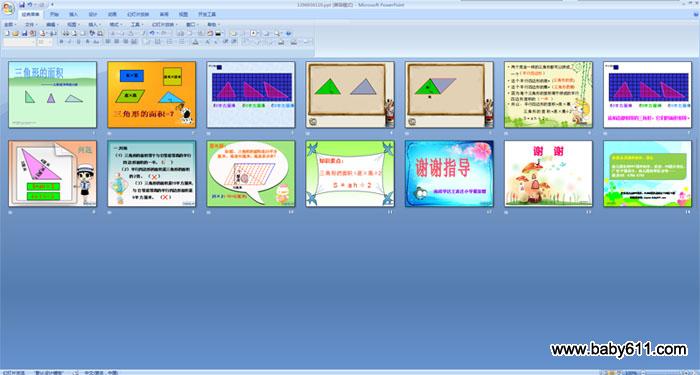Screen dimensions: 700x375
Task: Toggle Bold formatting button
Action: pos(62,42)
